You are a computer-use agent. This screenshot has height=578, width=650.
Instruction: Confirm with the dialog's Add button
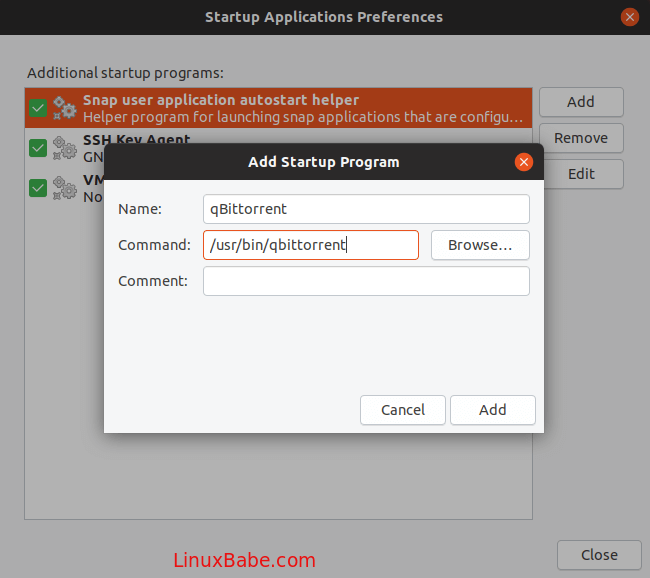pos(492,410)
